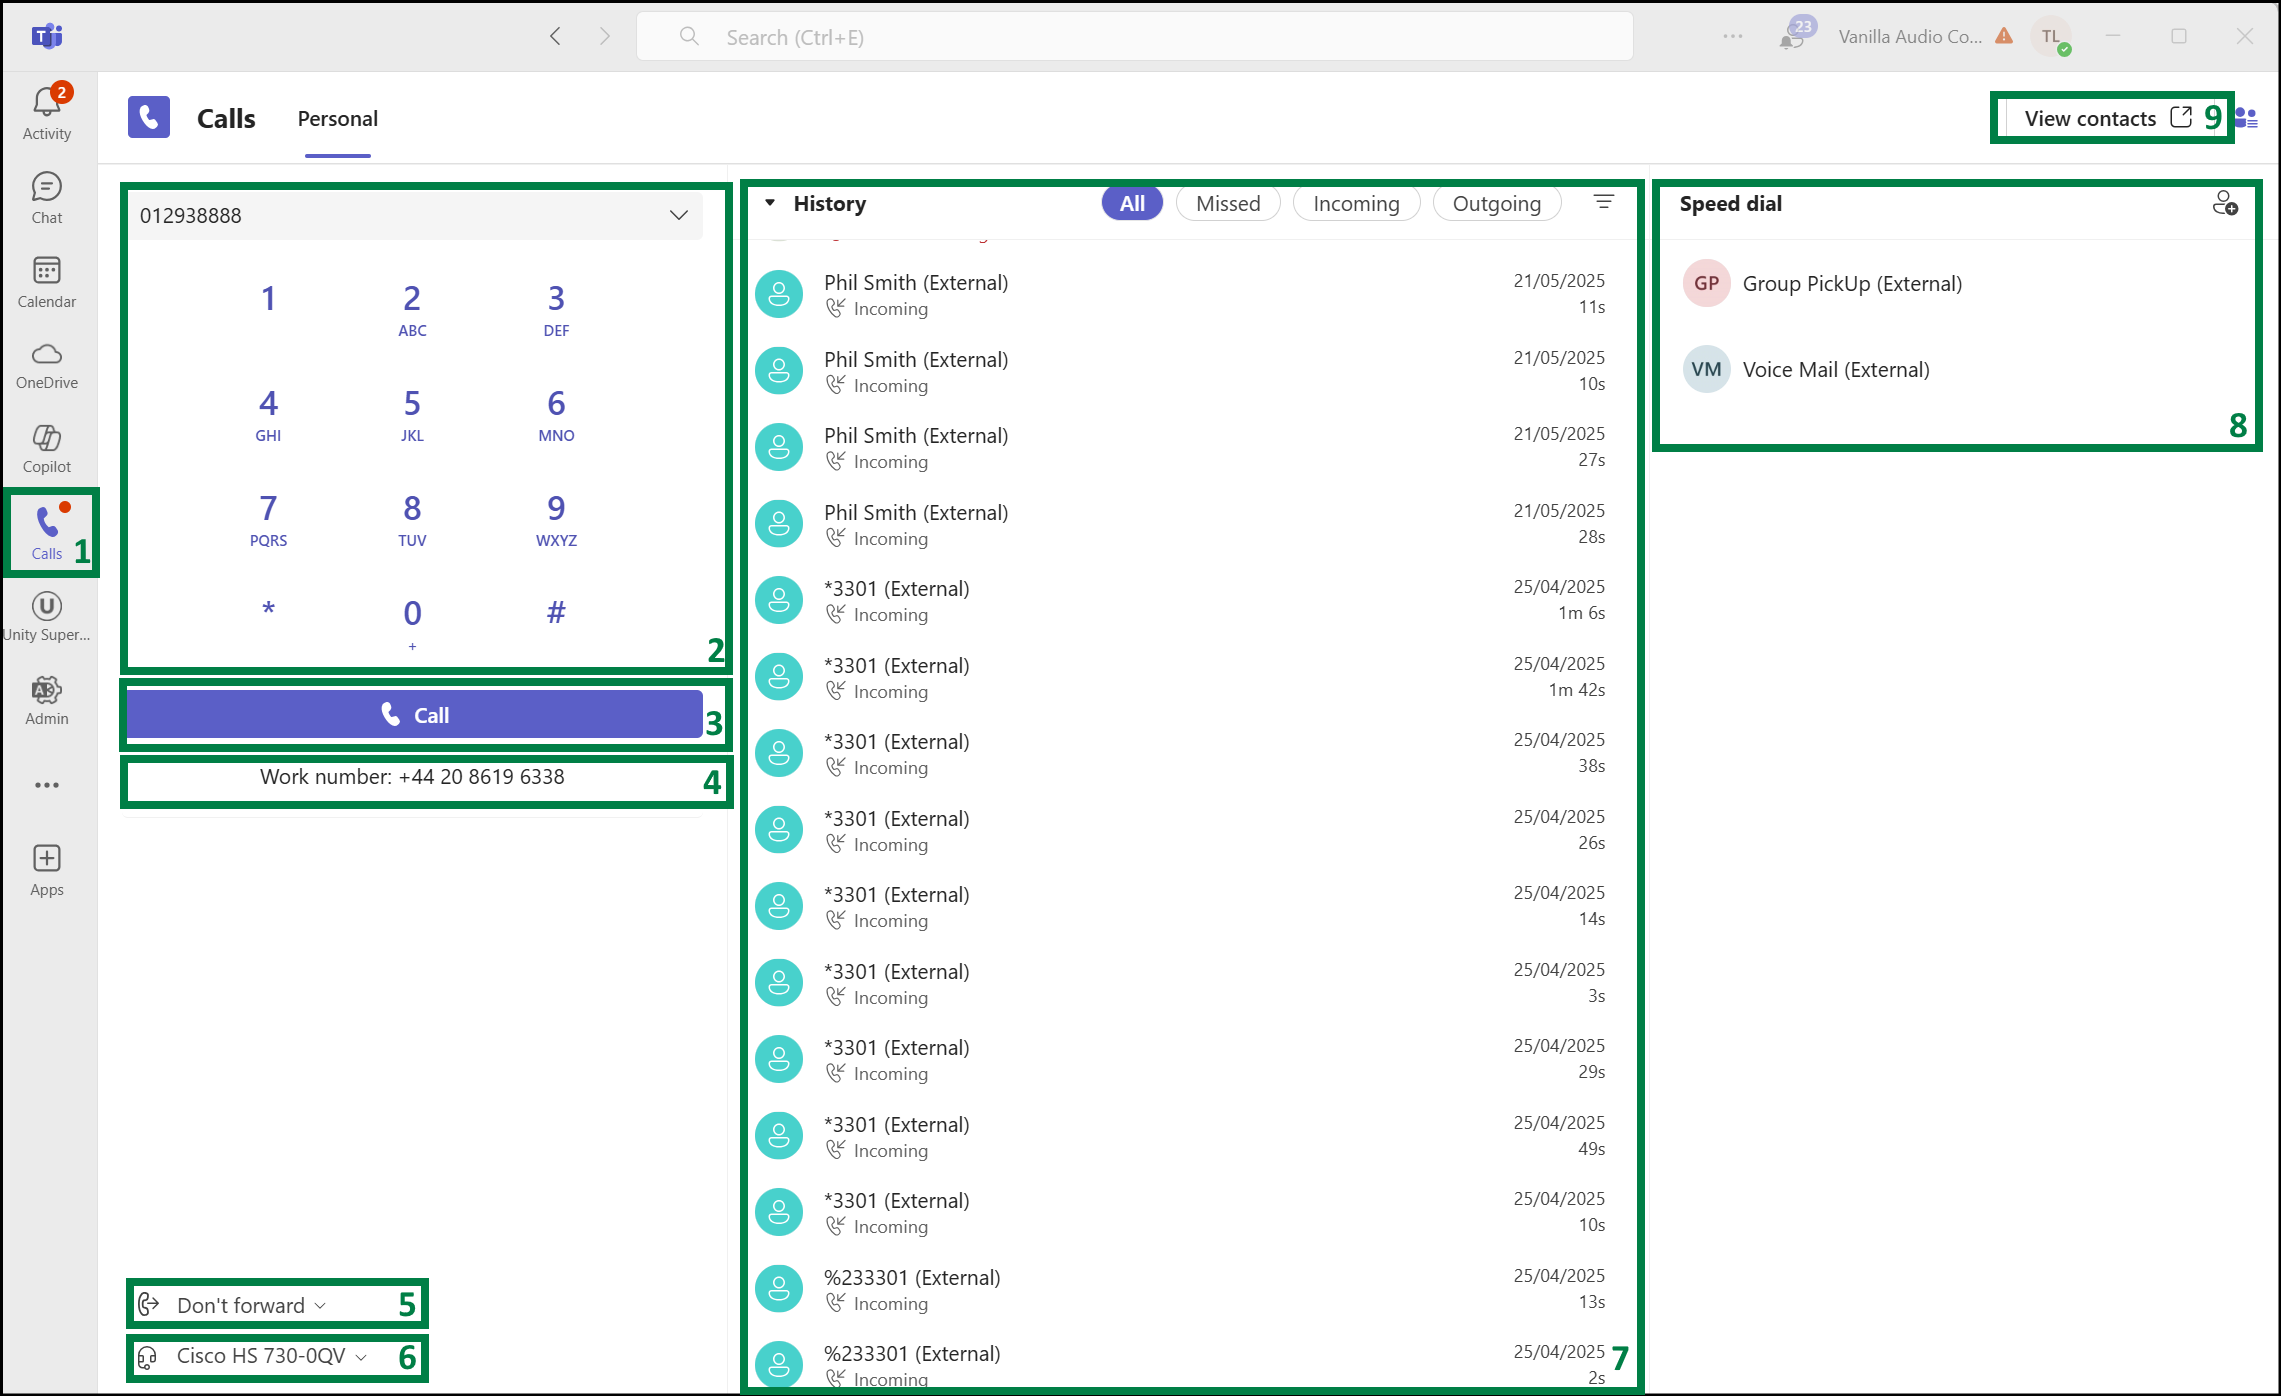Viewport: 2281px width, 1396px height.
Task: Open the Calendar app
Action: point(47,282)
